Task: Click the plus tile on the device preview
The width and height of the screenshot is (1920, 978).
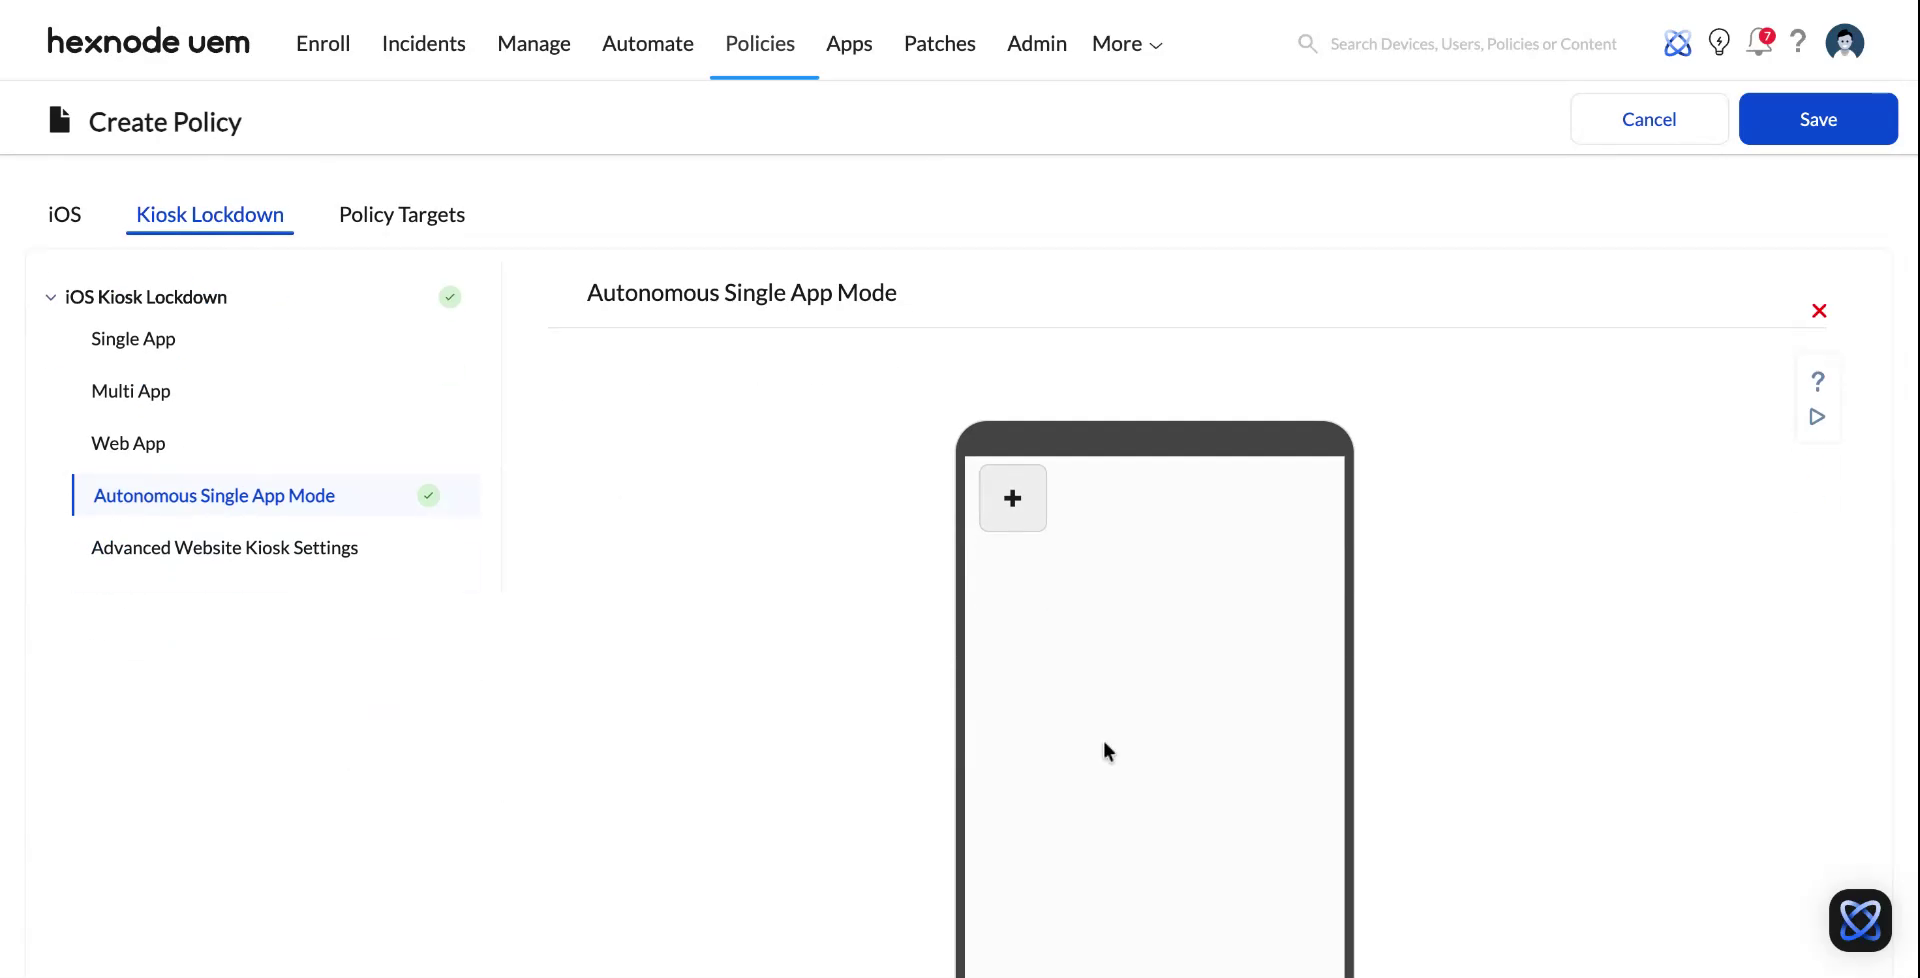Action: (1013, 497)
